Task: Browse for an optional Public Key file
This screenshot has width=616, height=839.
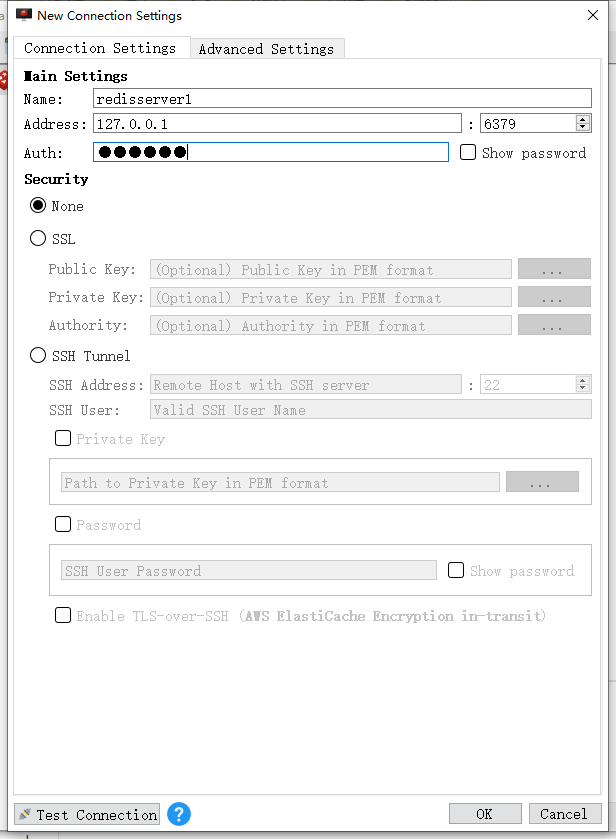Action: (x=554, y=269)
